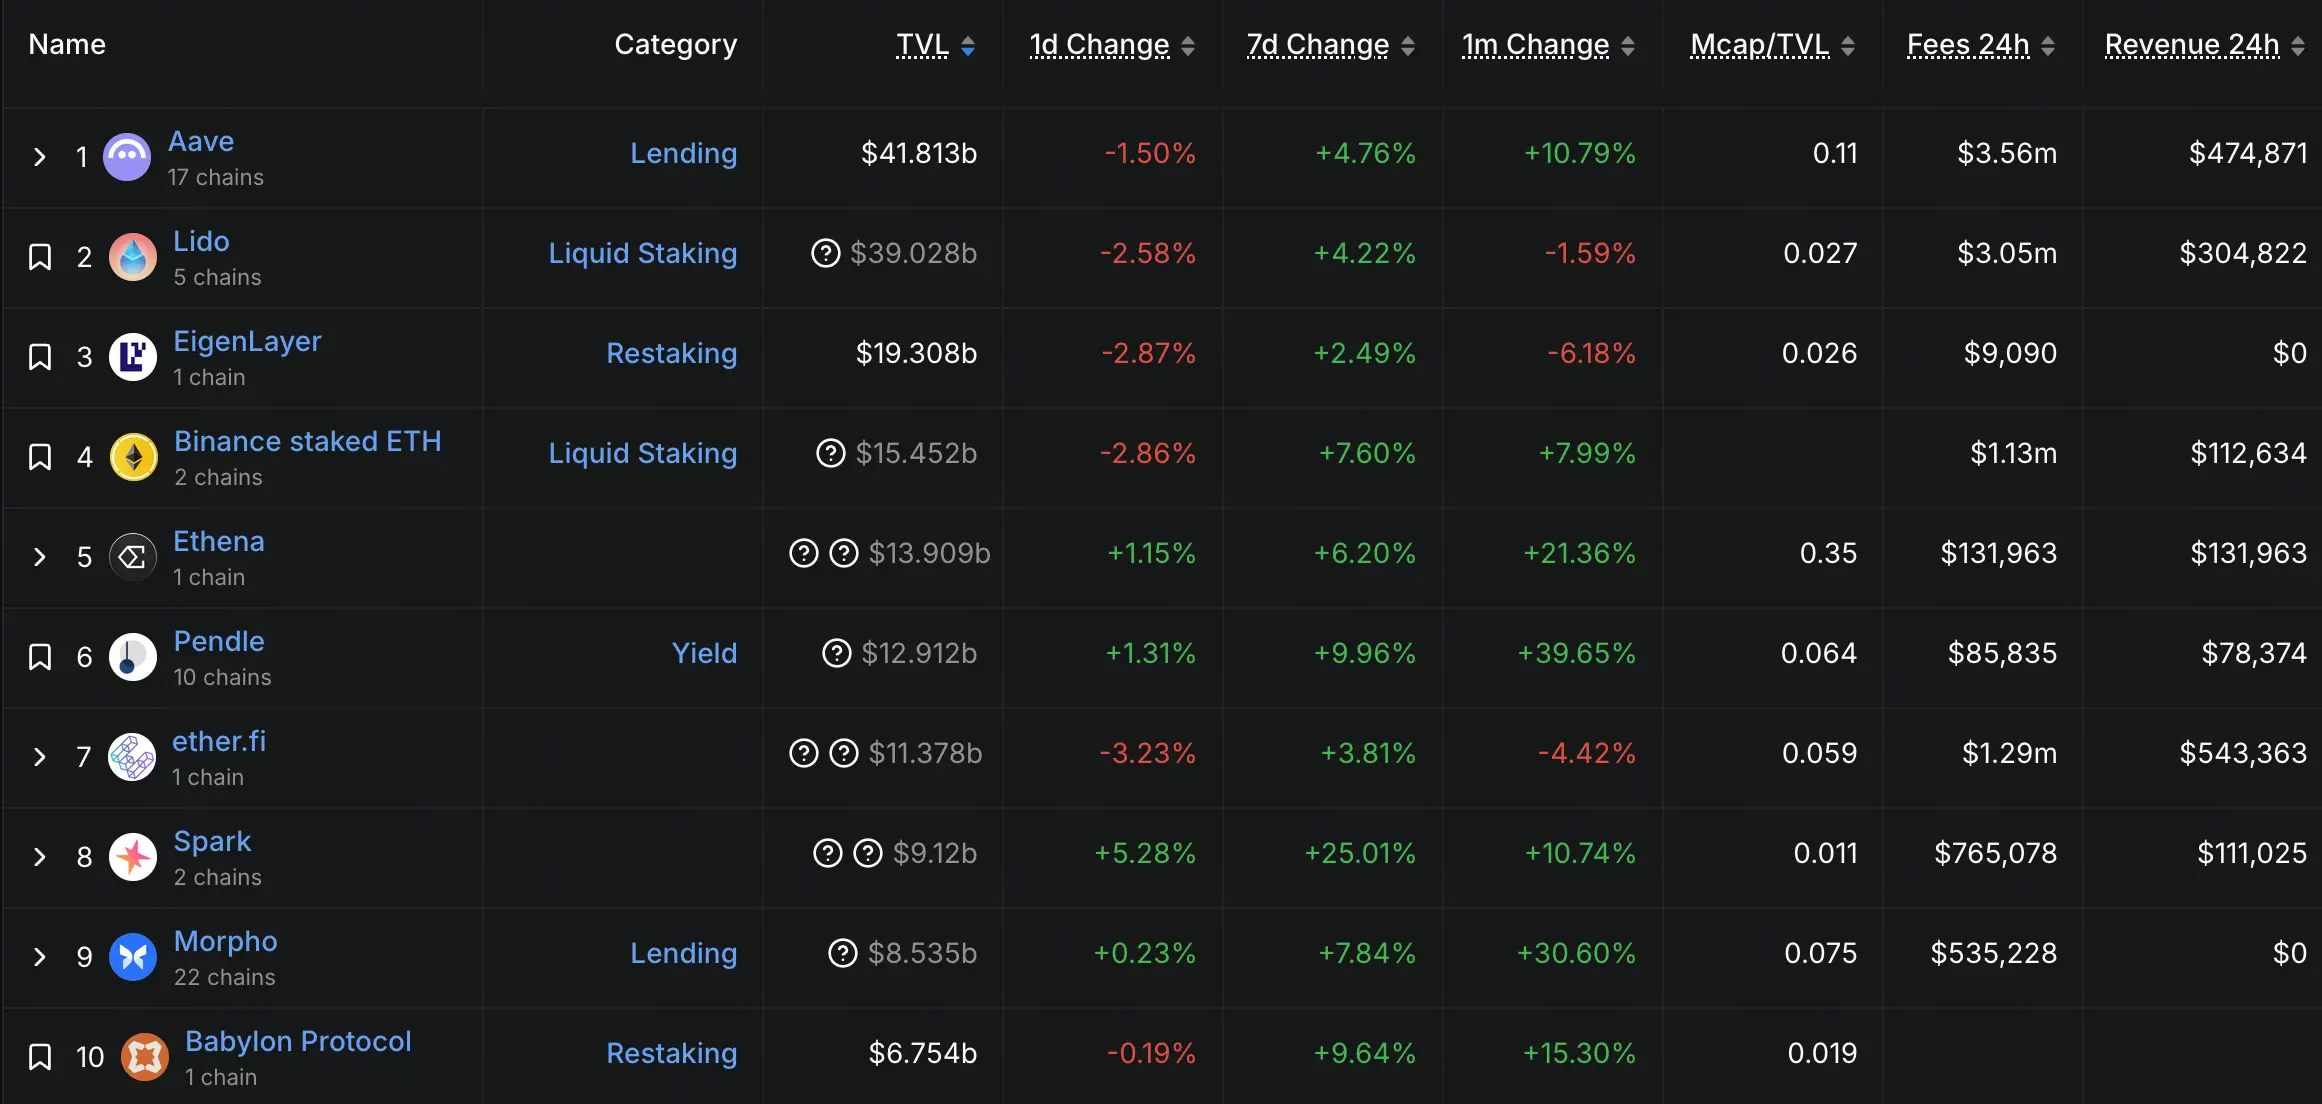Click the info icon beside Pendle's TVL
The height and width of the screenshot is (1104, 2322).
(836, 653)
